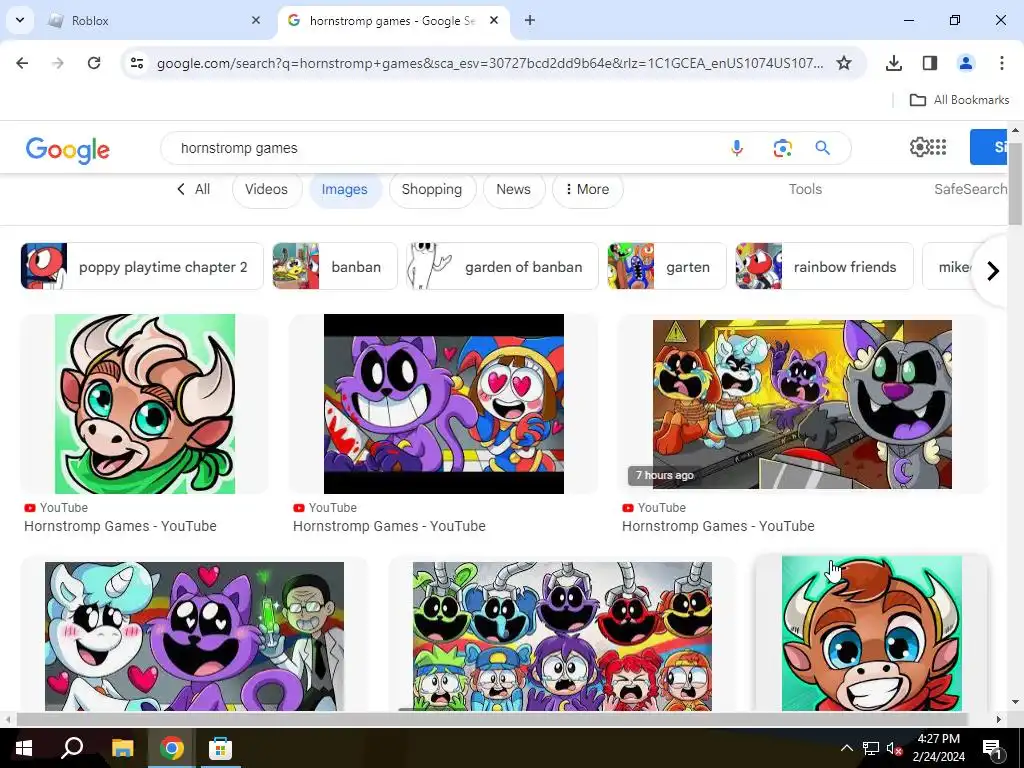The width and height of the screenshot is (1024, 768).
Task: Open the Tools options
Action: click(x=805, y=189)
